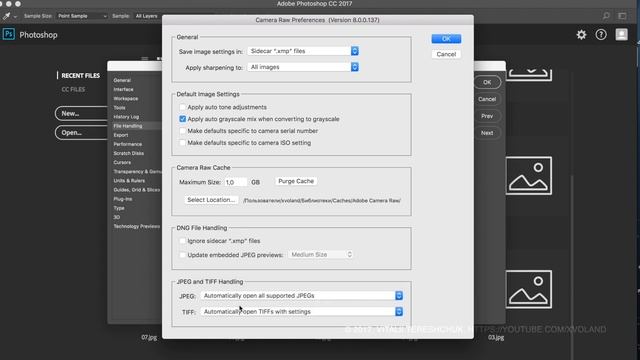This screenshot has width=640, height=360.
Task: Select Interface in Preferences sidebar
Action: tap(123, 89)
